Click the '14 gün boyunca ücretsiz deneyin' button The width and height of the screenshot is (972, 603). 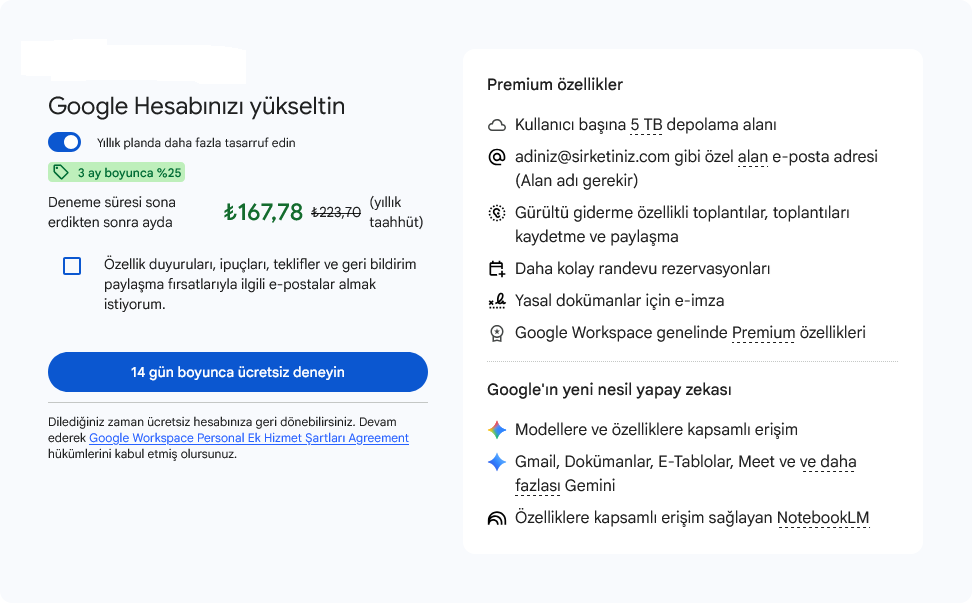[238, 372]
